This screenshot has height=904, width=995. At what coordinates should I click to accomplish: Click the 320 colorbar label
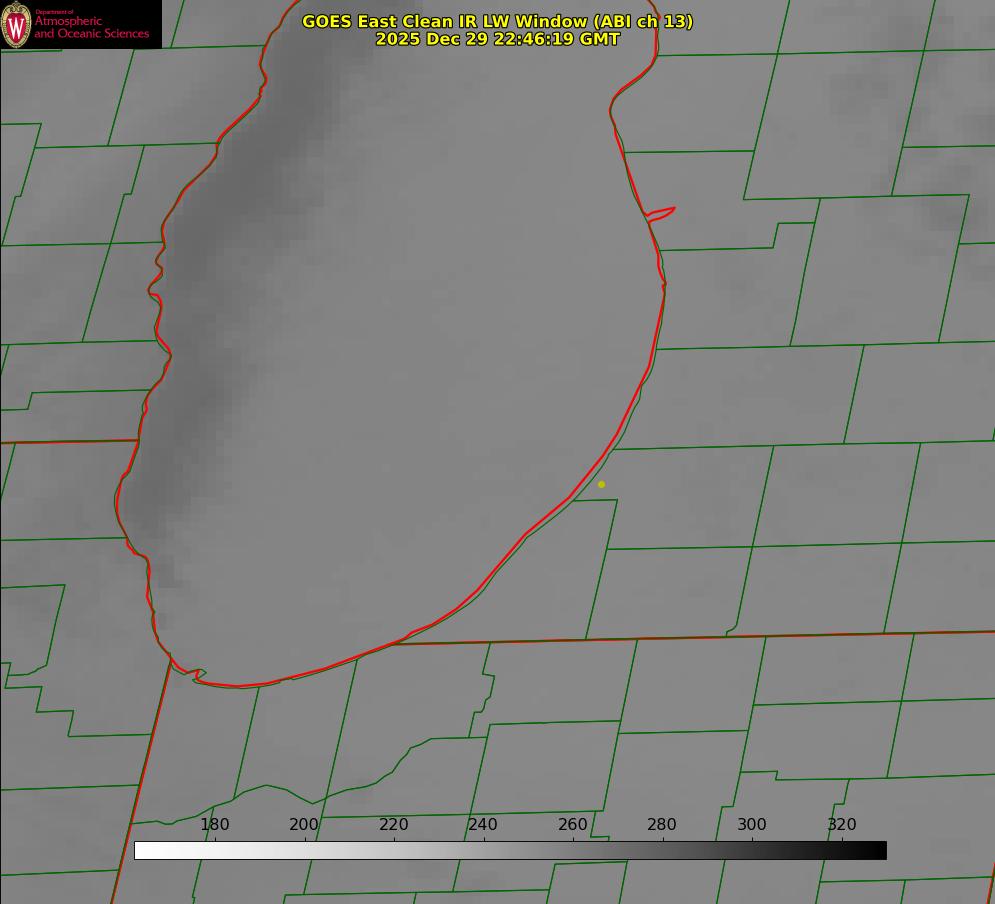coord(842,824)
